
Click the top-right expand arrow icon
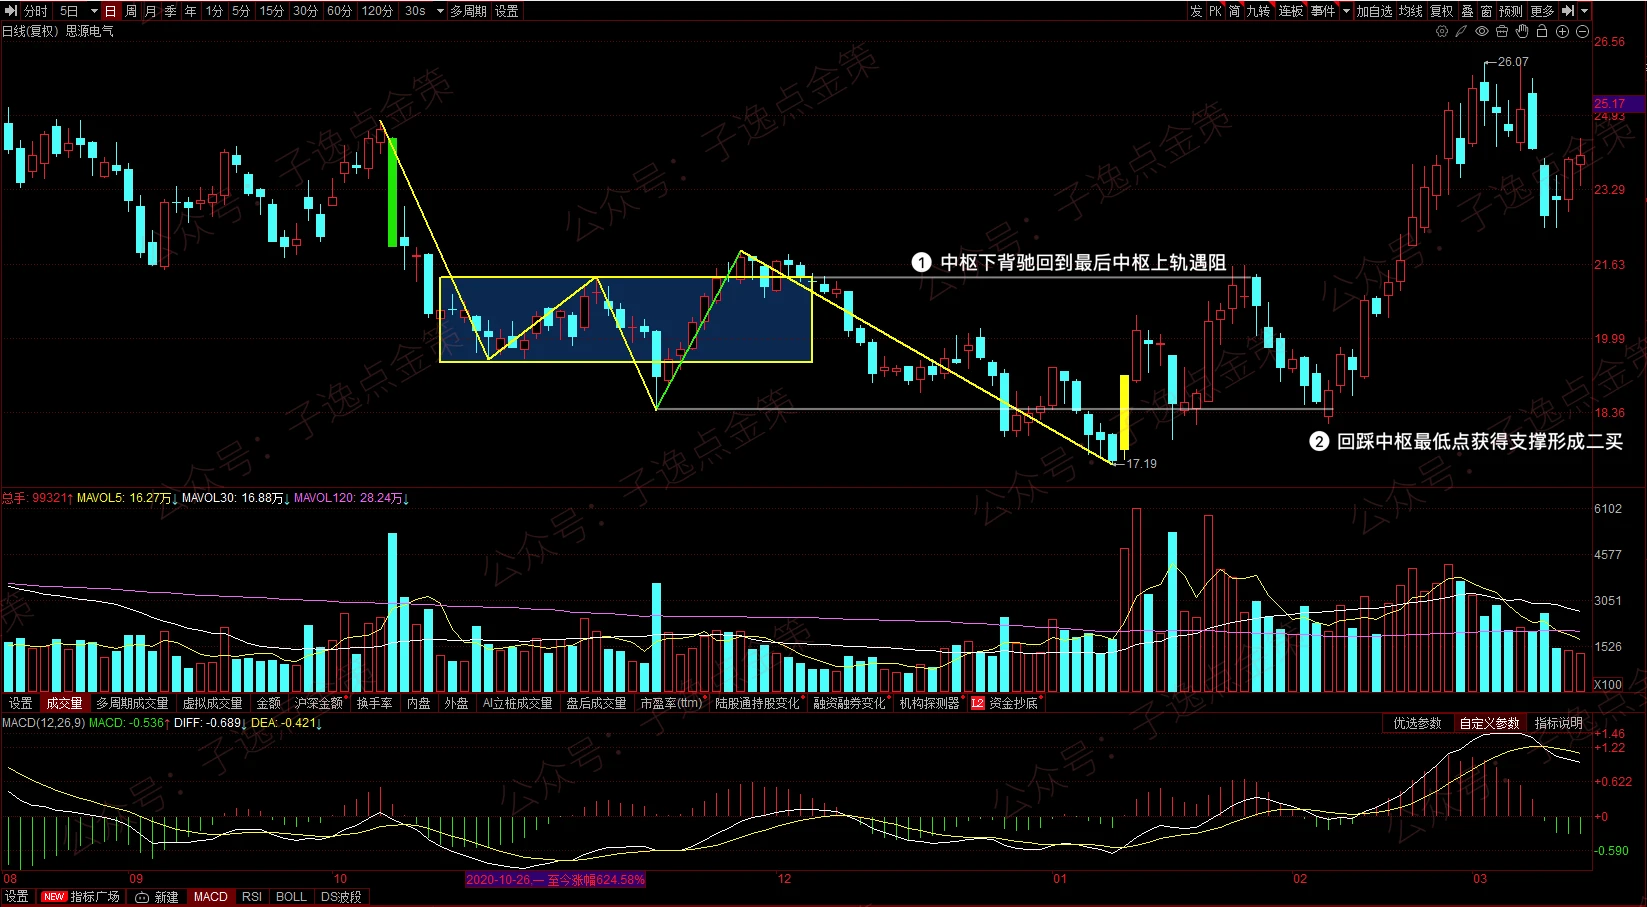tap(1568, 11)
